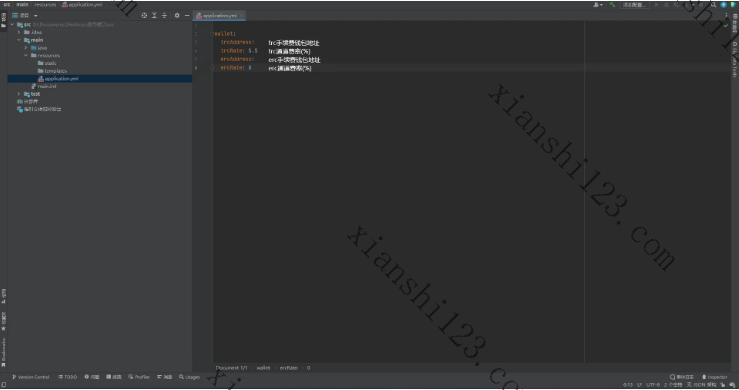Image resolution: width=739 pixels, height=390 pixels.
Task: Click 'wallet' in editor breadcrumb bar
Action: coord(263,368)
